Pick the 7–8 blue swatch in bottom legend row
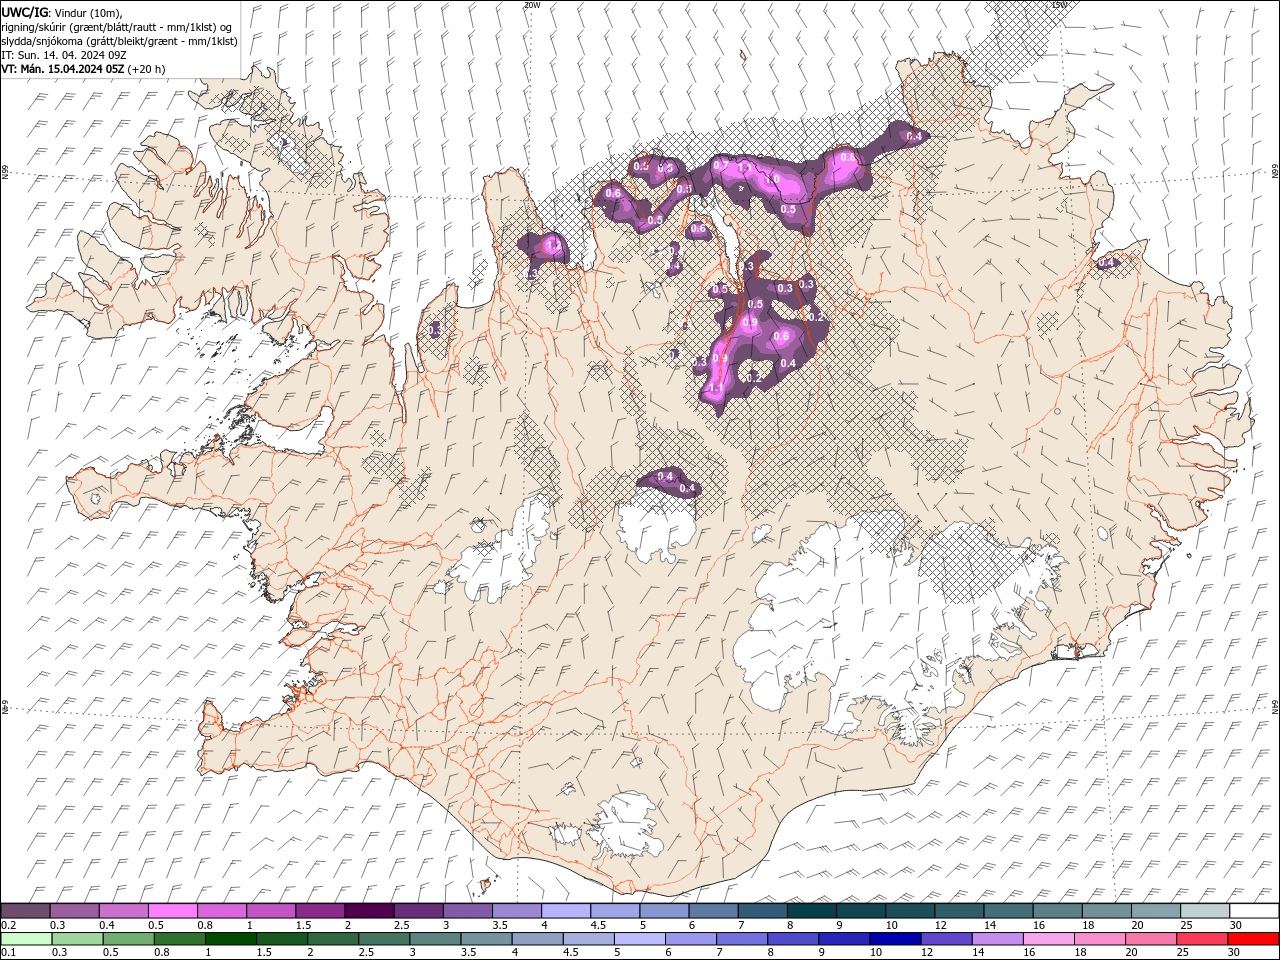This screenshot has width=1280, height=960. [742, 939]
